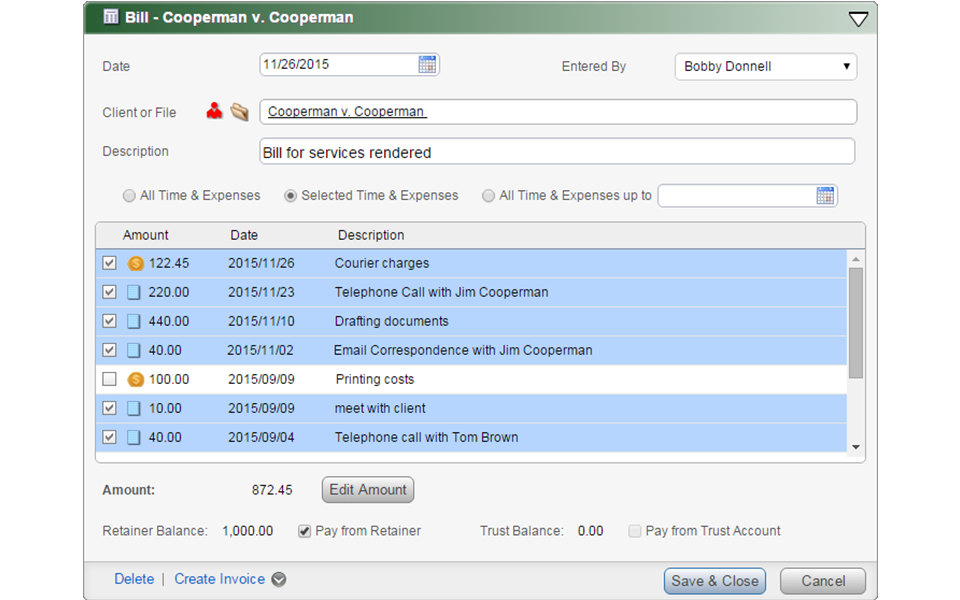Click the coin icon for Printing costs

coord(135,380)
